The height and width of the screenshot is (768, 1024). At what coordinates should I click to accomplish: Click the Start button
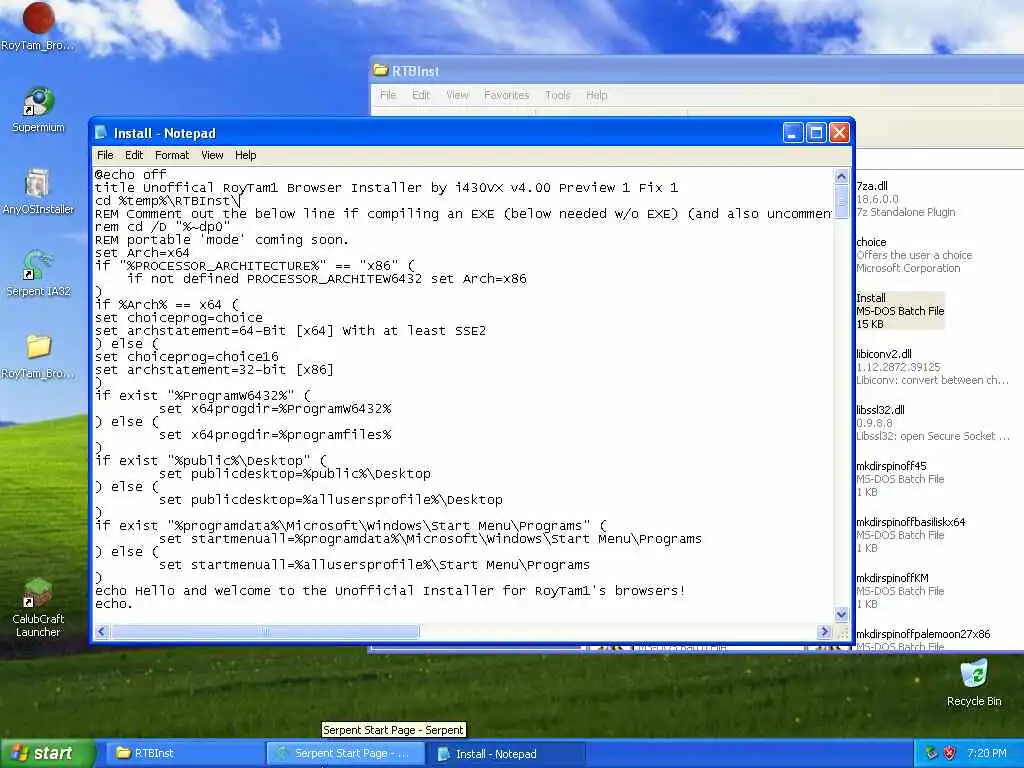(x=46, y=753)
